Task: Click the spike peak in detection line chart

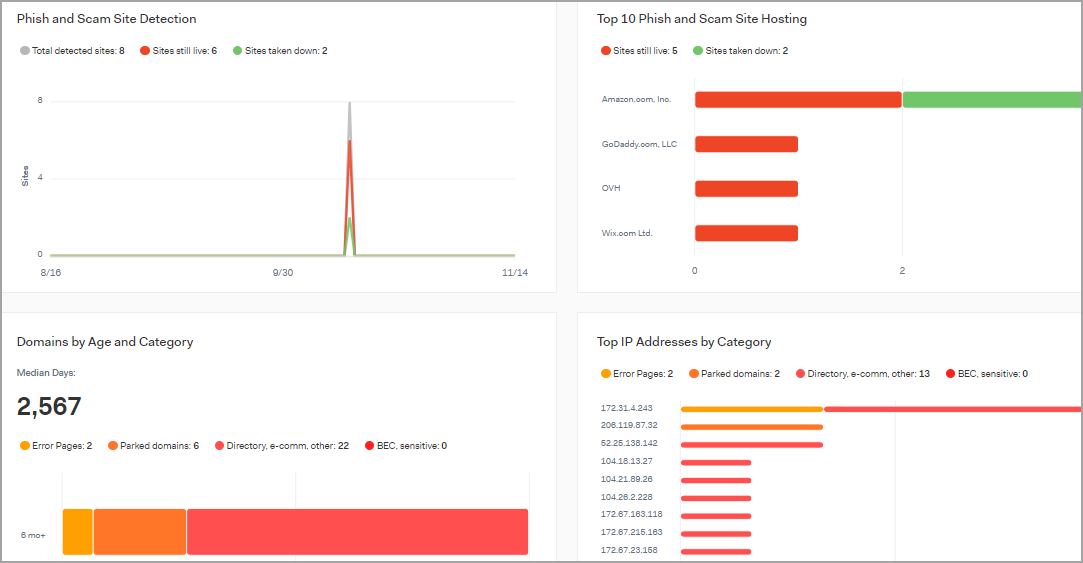Action: coord(349,103)
